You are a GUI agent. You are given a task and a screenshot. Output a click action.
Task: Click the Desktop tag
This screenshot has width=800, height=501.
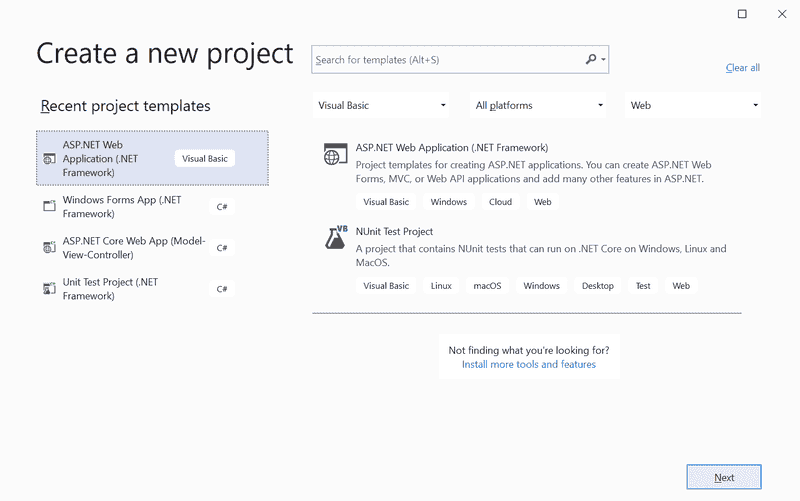597,286
